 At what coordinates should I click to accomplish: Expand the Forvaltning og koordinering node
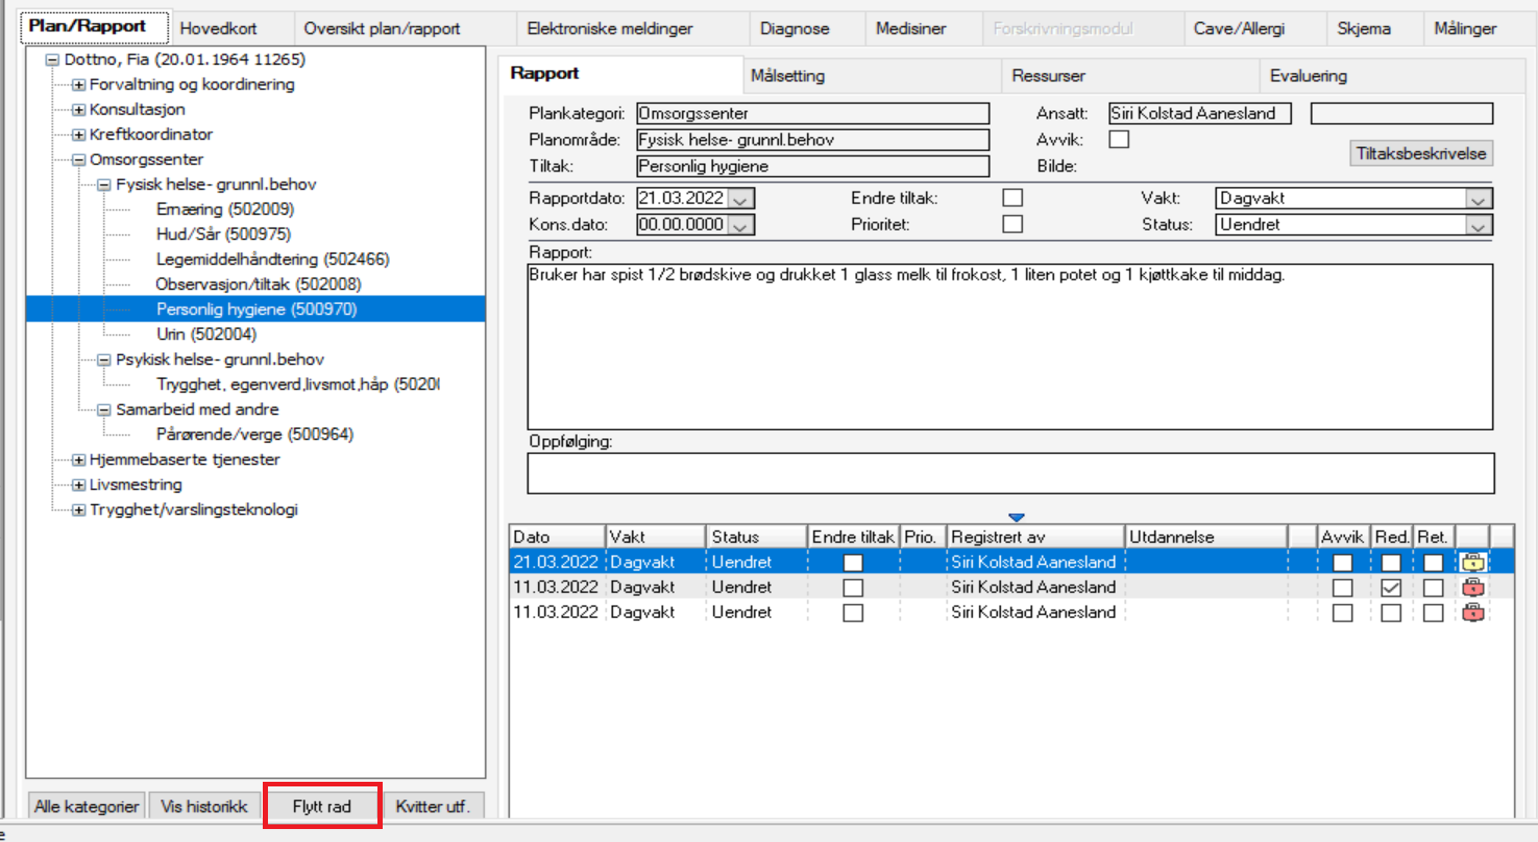78,84
